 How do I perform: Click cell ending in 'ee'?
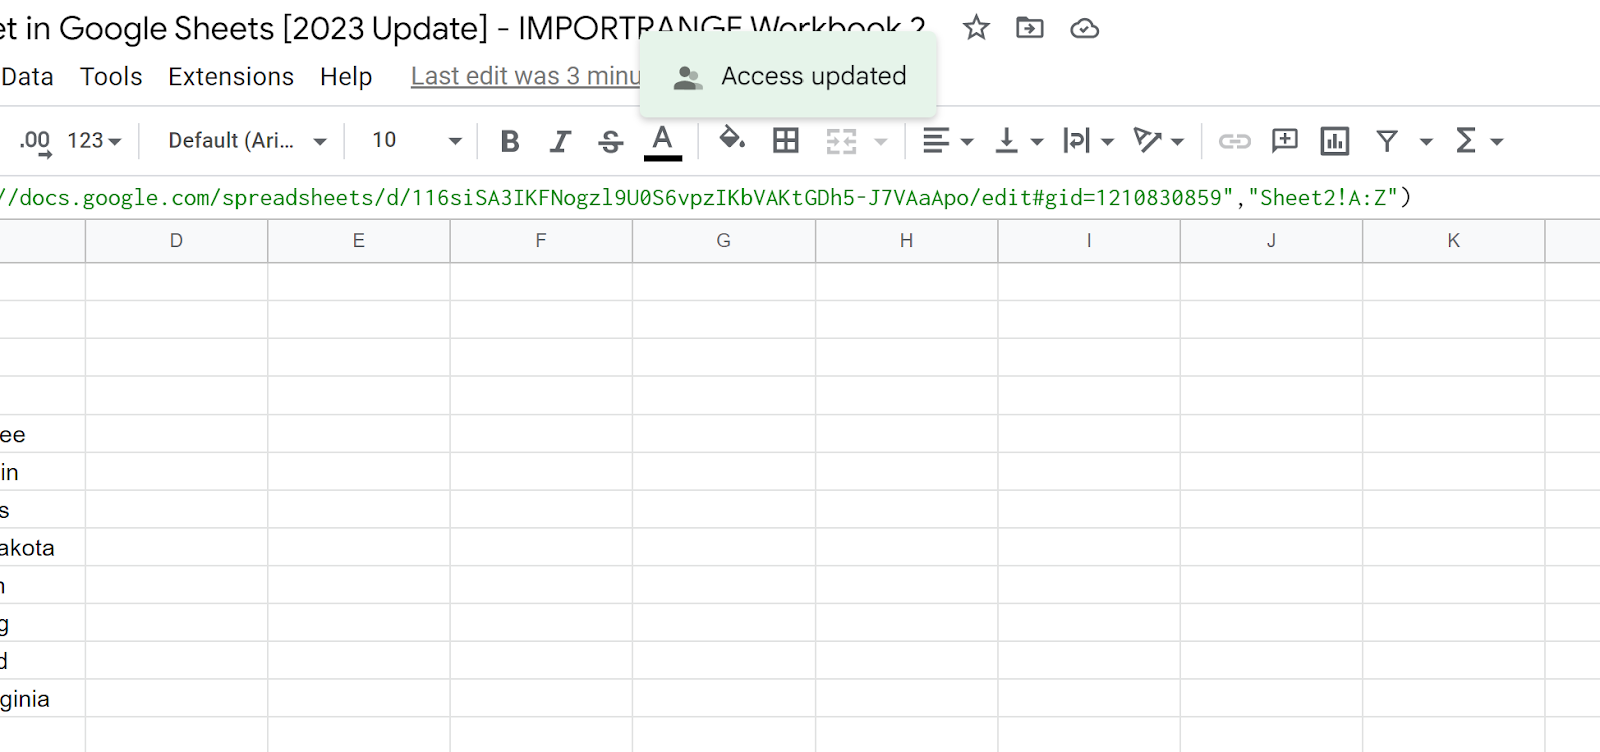(x=42, y=434)
